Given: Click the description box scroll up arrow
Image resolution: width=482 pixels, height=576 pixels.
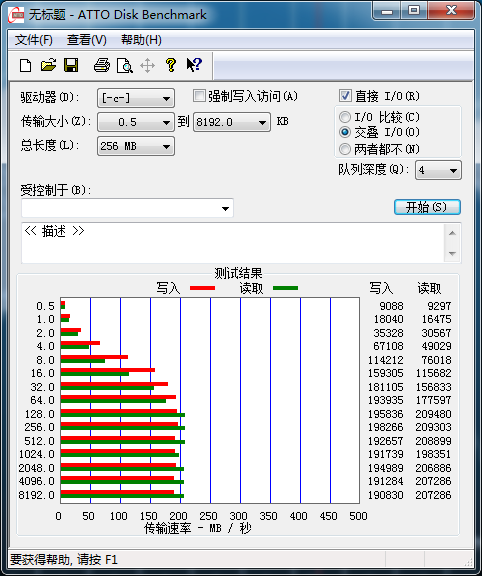Looking at the screenshot, I should [453, 233].
